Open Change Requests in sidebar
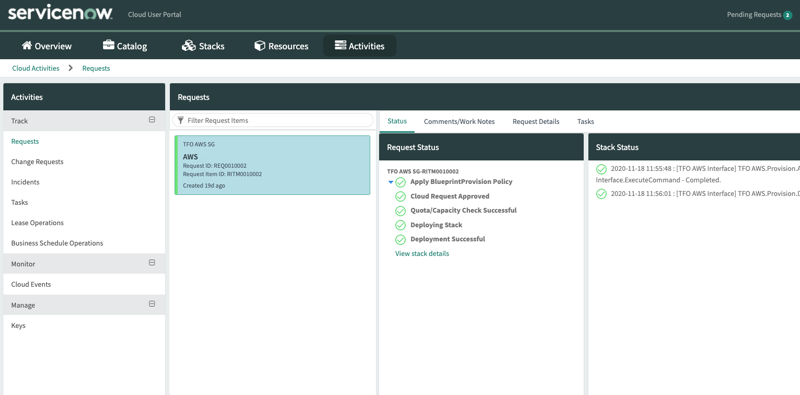The width and height of the screenshot is (800, 395). (x=37, y=162)
